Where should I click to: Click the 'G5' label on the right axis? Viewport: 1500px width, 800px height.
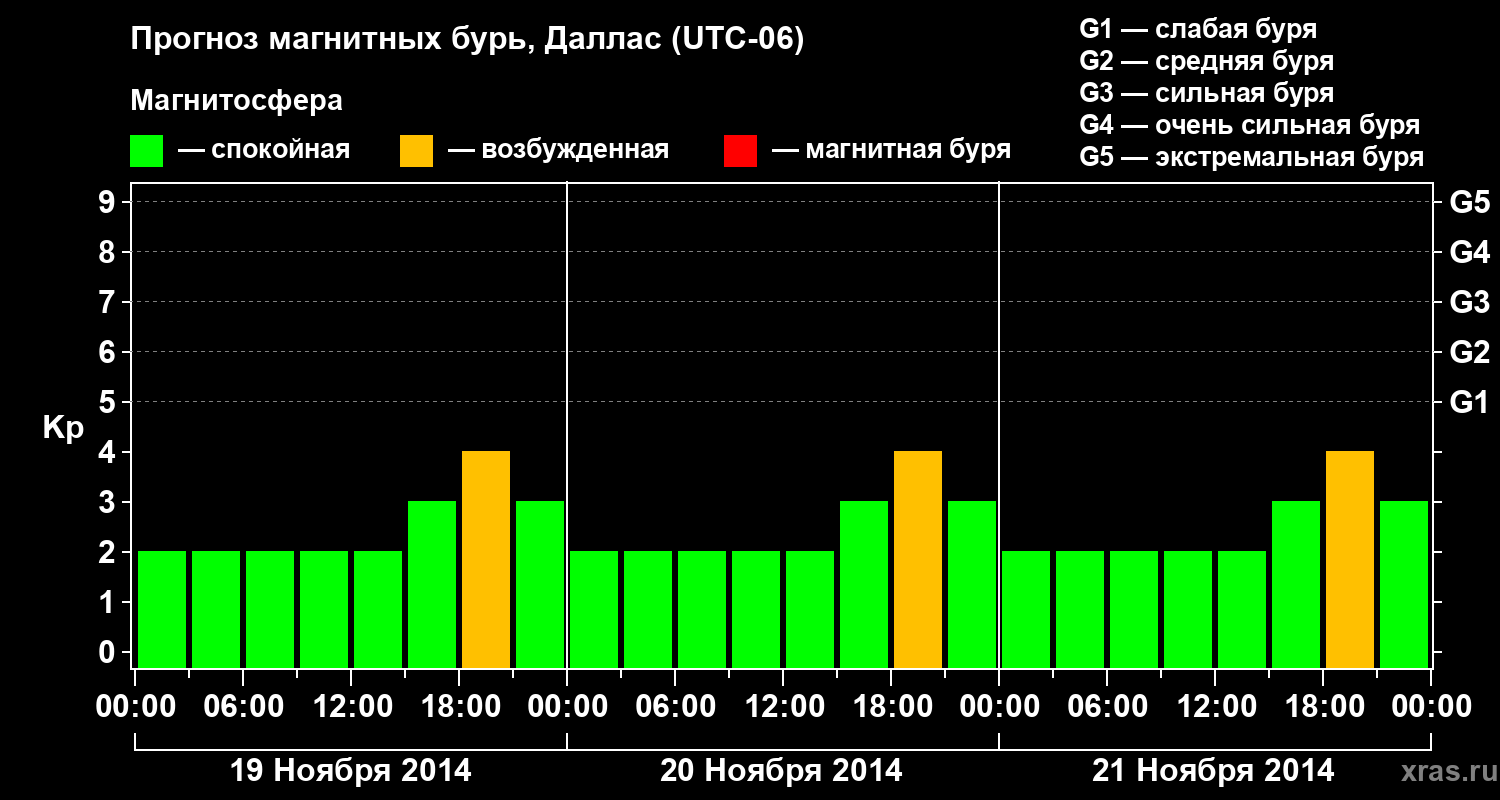pos(1470,202)
